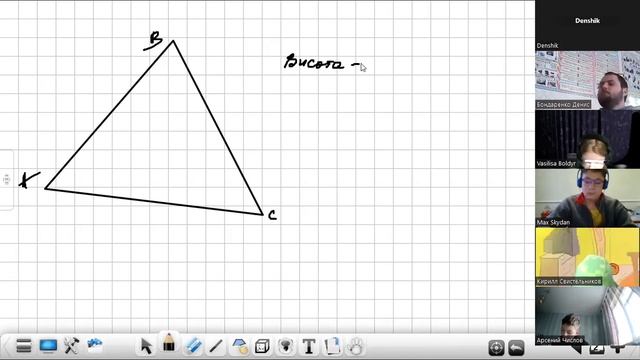Select Max Skydan video tile
This screenshot has width=640, height=360.
[587, 198]
